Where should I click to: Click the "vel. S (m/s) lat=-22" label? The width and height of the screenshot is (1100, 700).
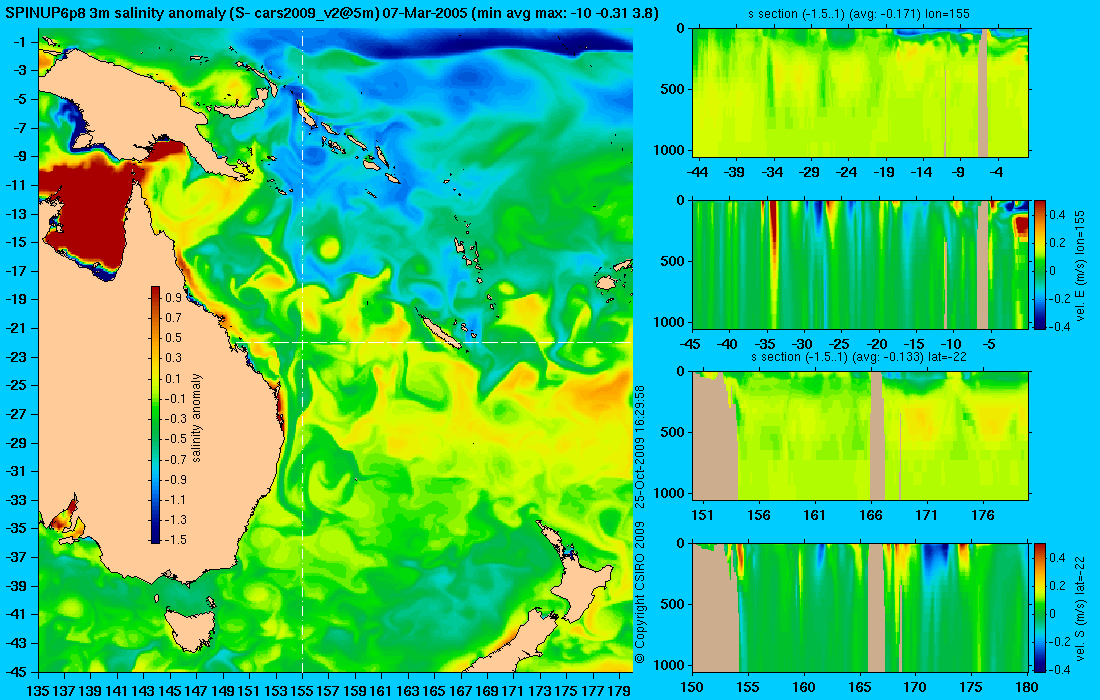pos(1080,607)
